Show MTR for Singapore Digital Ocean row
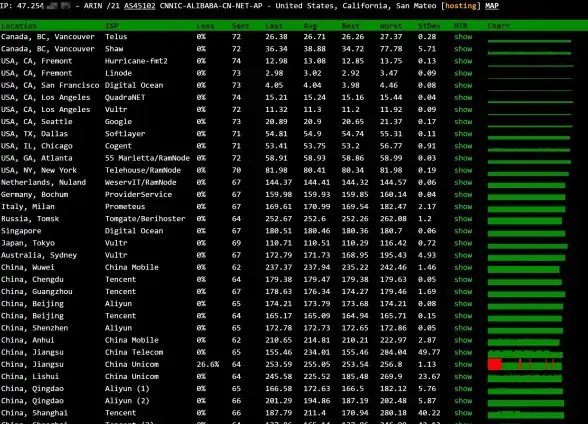588x424 pixels. tap(463, 231)
